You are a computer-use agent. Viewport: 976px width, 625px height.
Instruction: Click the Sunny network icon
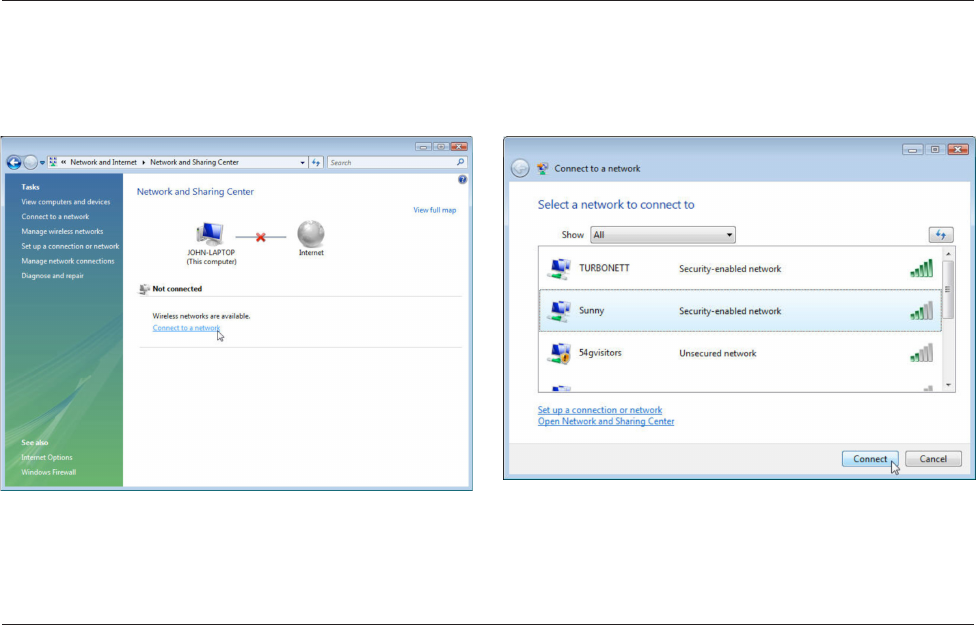point(559,311)
